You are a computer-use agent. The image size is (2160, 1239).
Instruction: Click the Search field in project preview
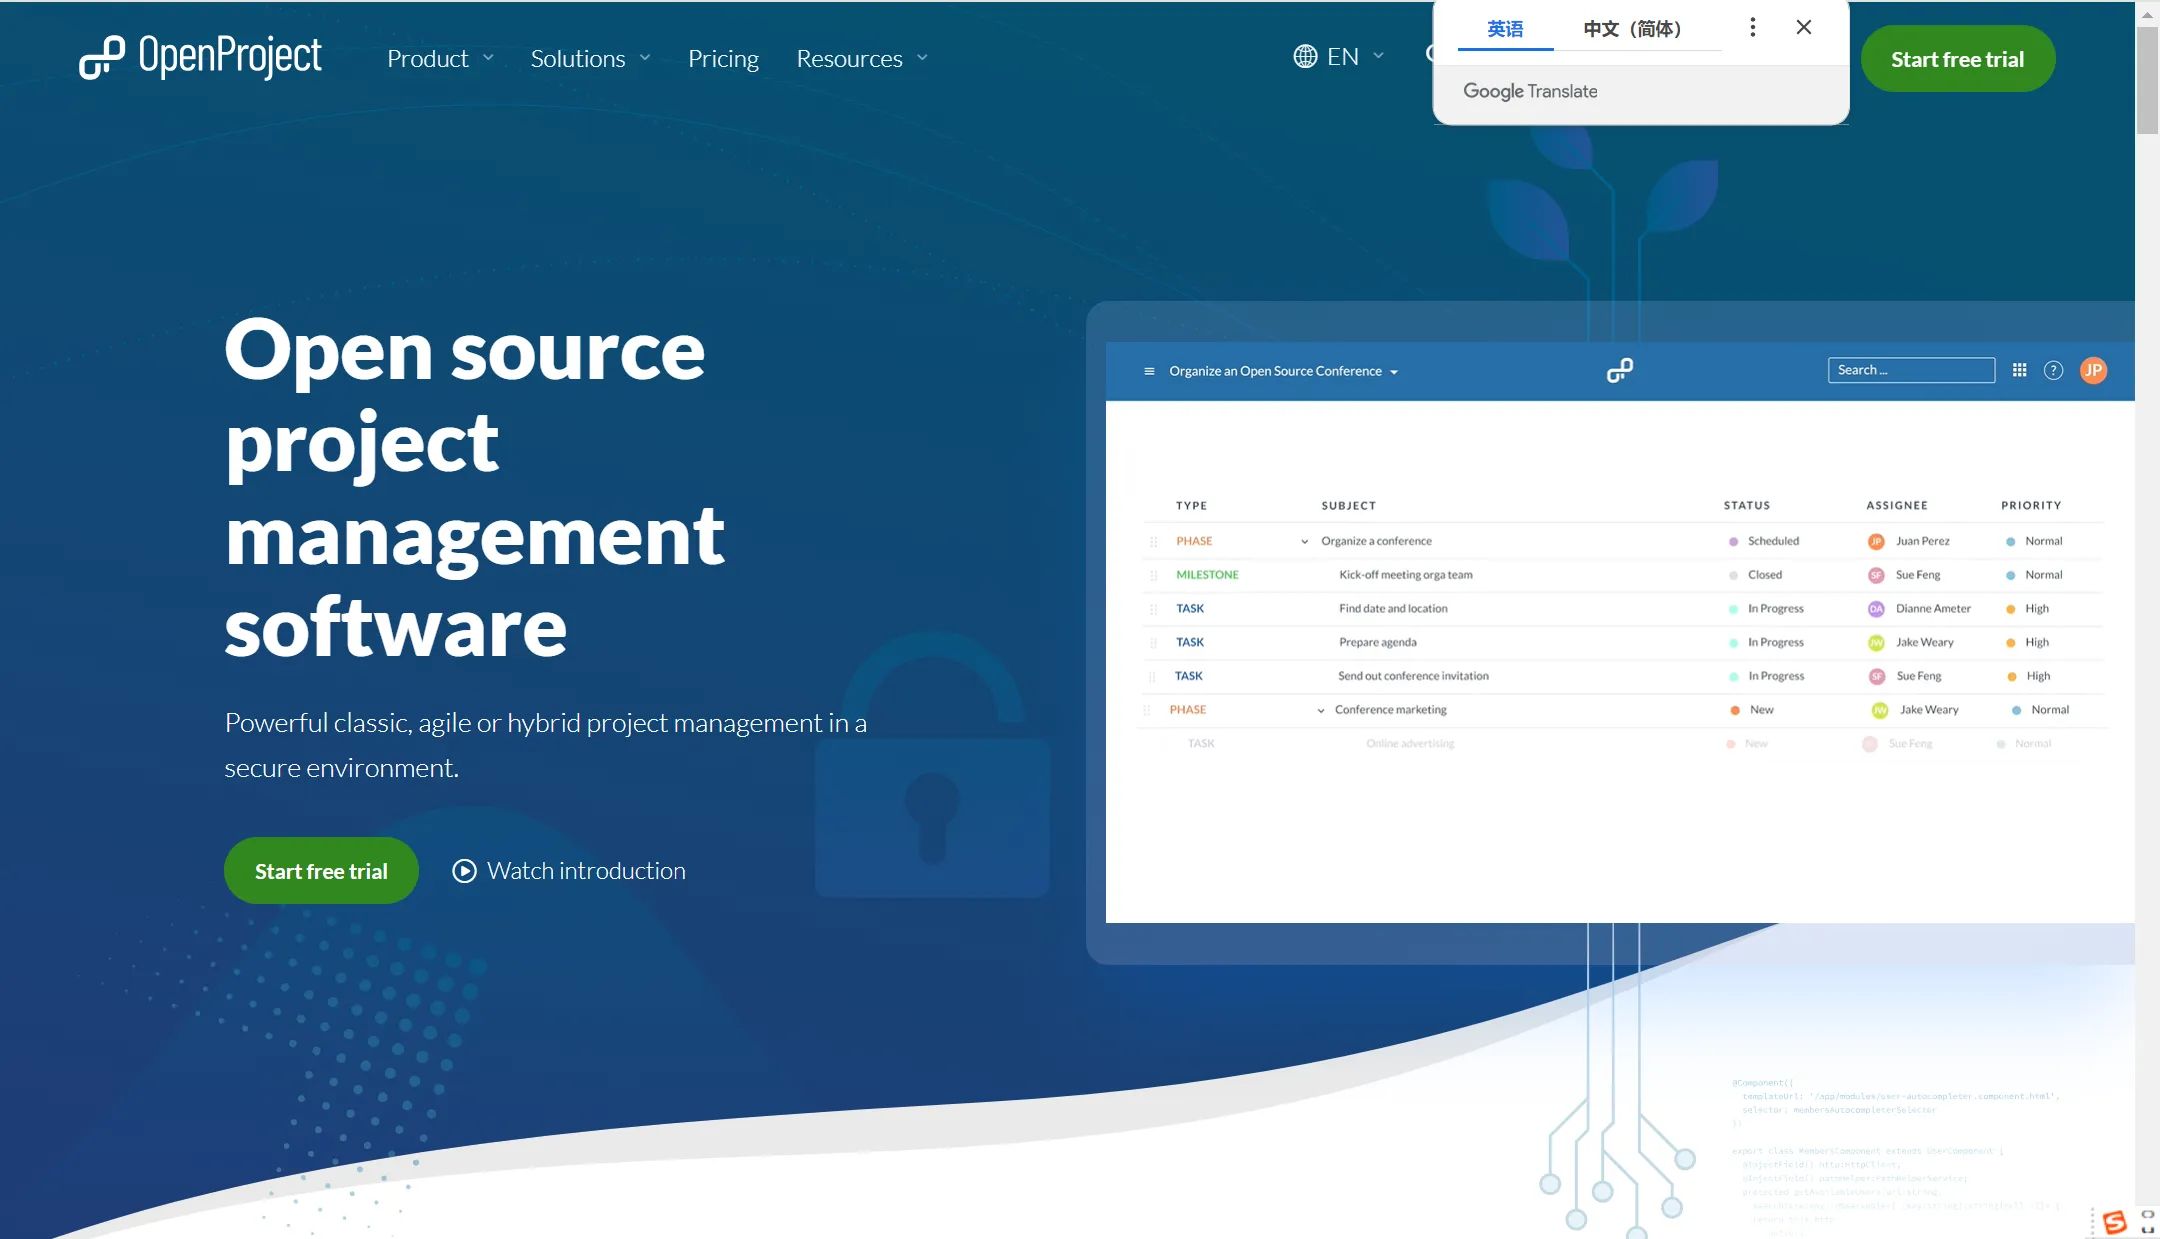point(1910,370)
